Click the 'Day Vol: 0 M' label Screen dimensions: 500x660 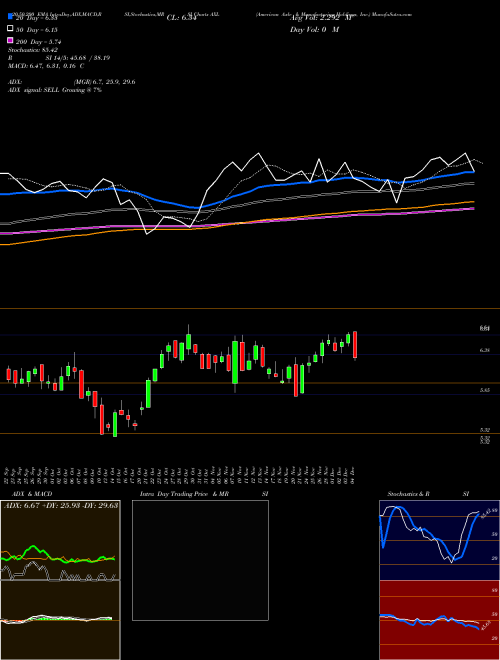click(314, 29)
